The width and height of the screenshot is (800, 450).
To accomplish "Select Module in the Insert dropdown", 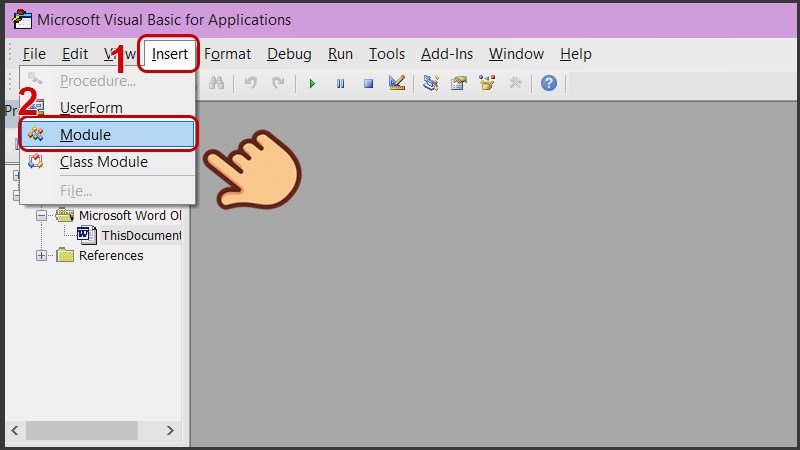I will pos(107,135).
